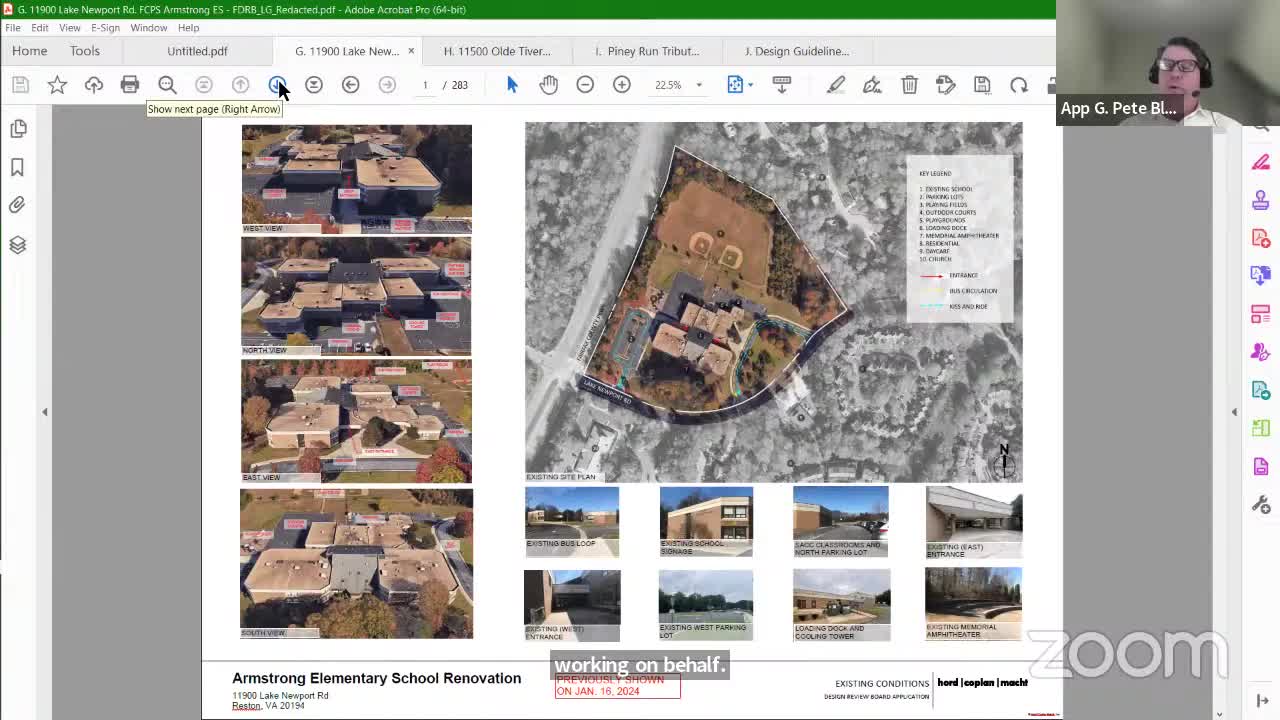Open the Layers panel
1280x720 pixels.
pyautogui.click(x=16, y=244)
